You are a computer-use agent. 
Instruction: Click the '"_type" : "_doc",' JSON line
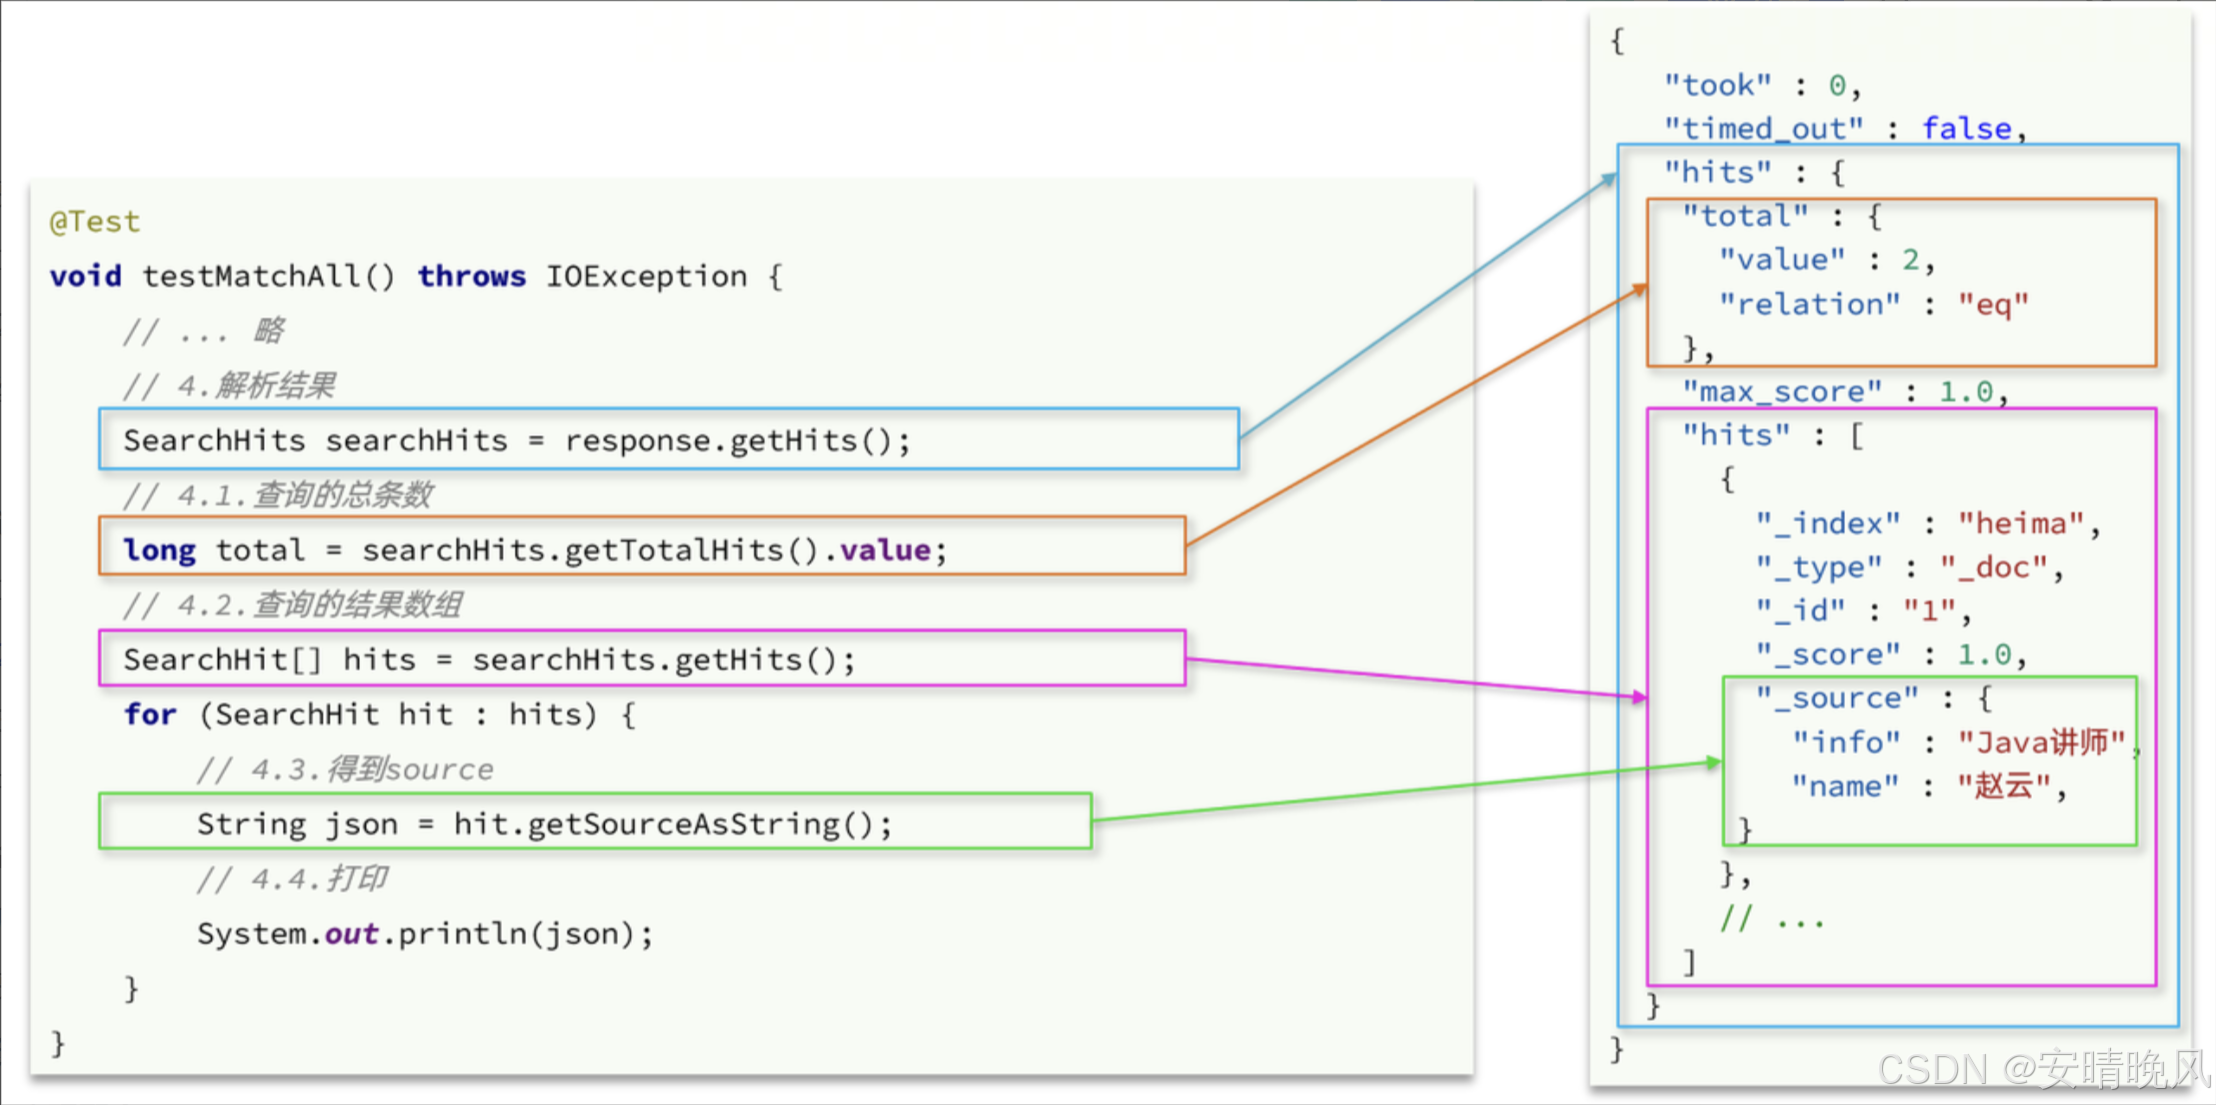[x=1910, y=567]
